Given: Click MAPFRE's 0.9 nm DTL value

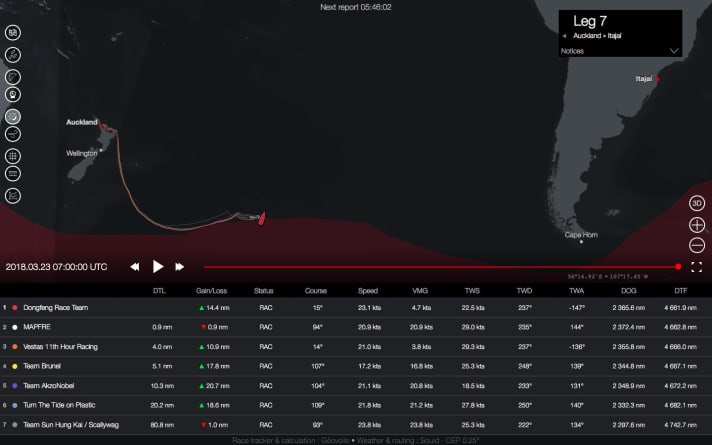Looking at the screenshot, I should click(162, 327).
